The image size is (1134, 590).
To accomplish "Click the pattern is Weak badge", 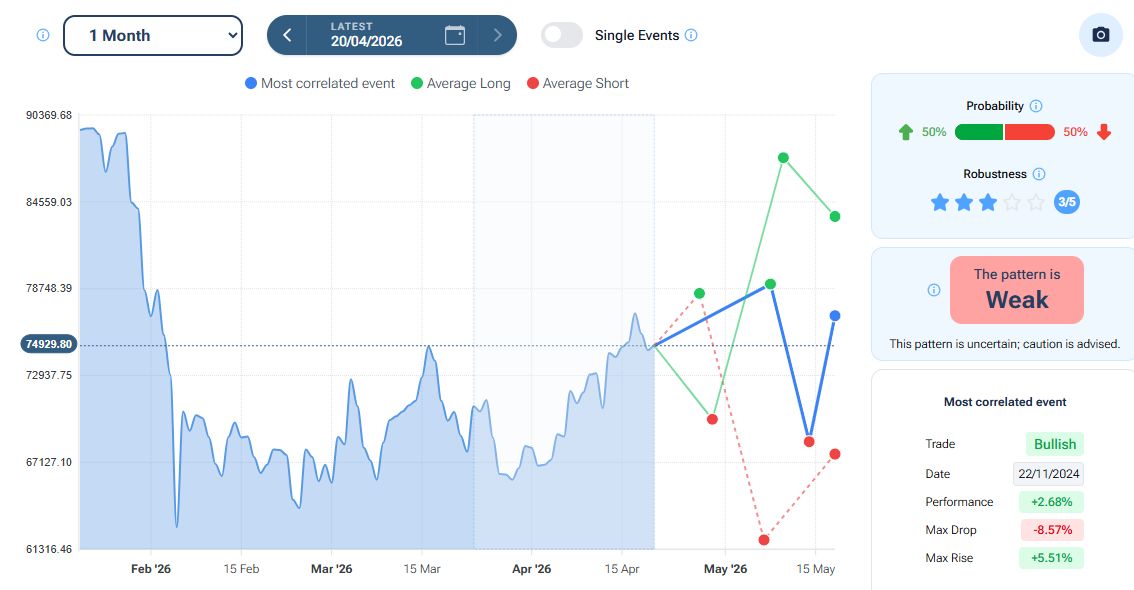I will (x=1016, y=290).
